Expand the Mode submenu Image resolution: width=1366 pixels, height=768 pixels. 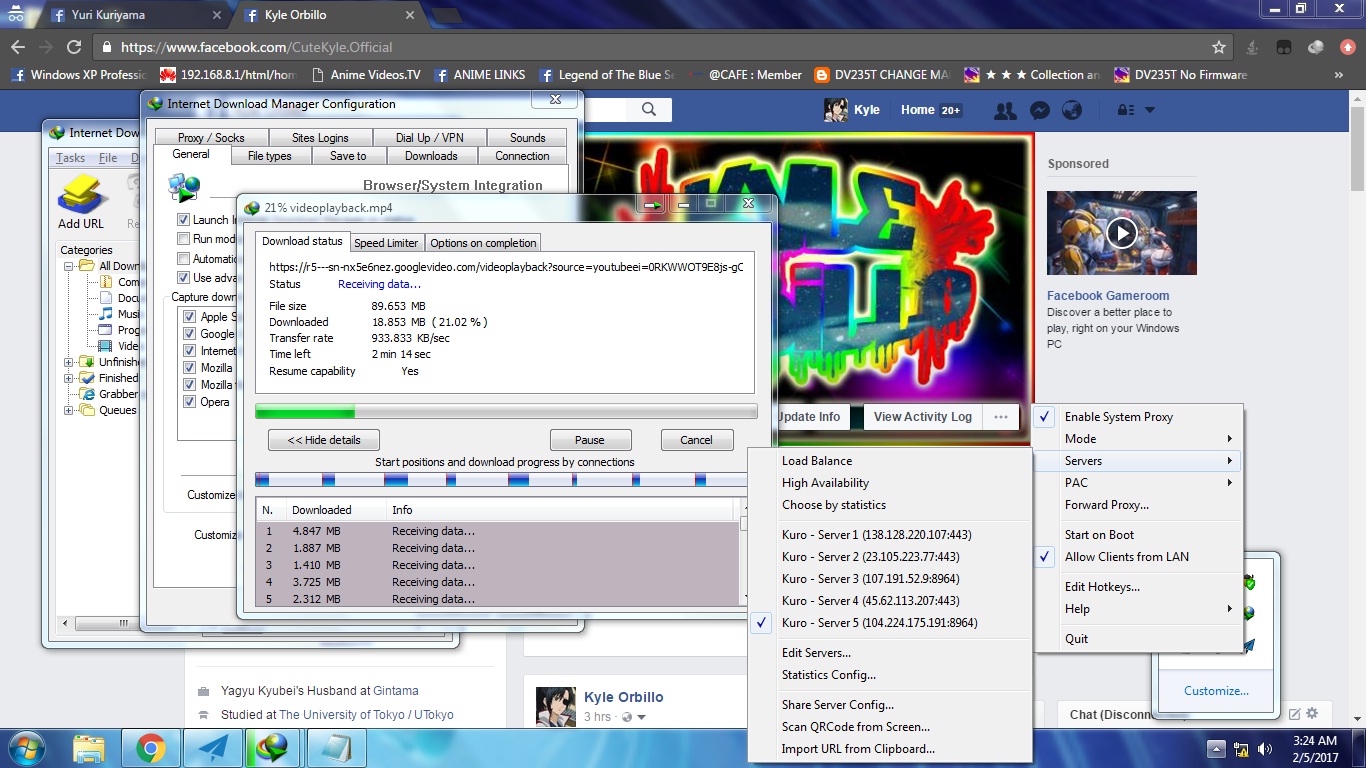pos(1137,439)
